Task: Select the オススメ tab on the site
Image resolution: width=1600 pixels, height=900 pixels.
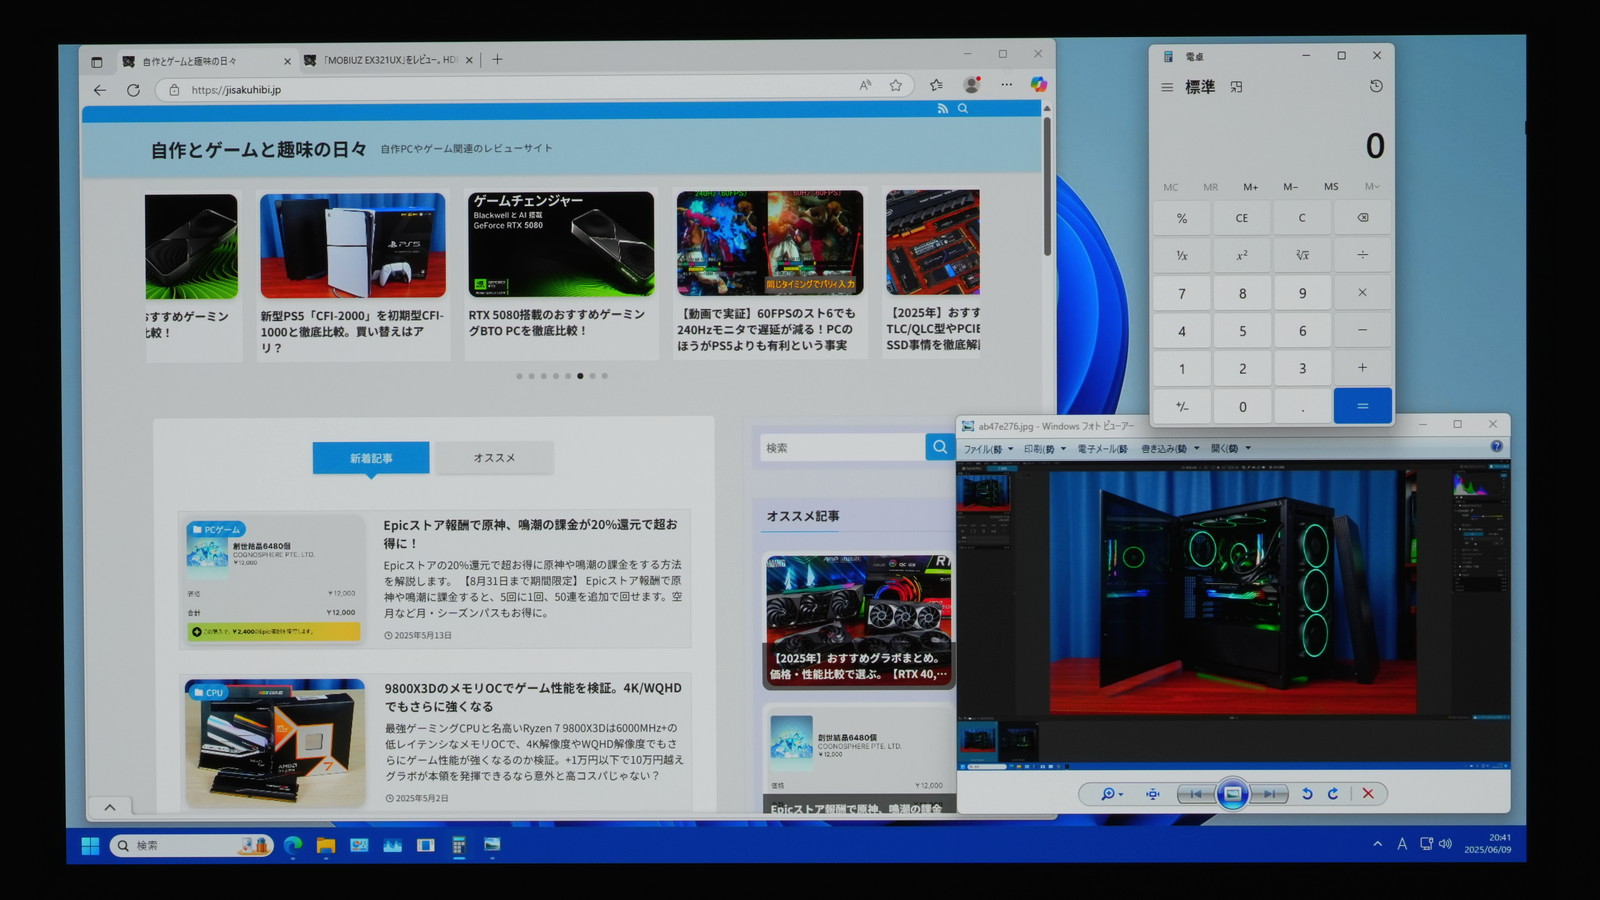Action: 494,458
